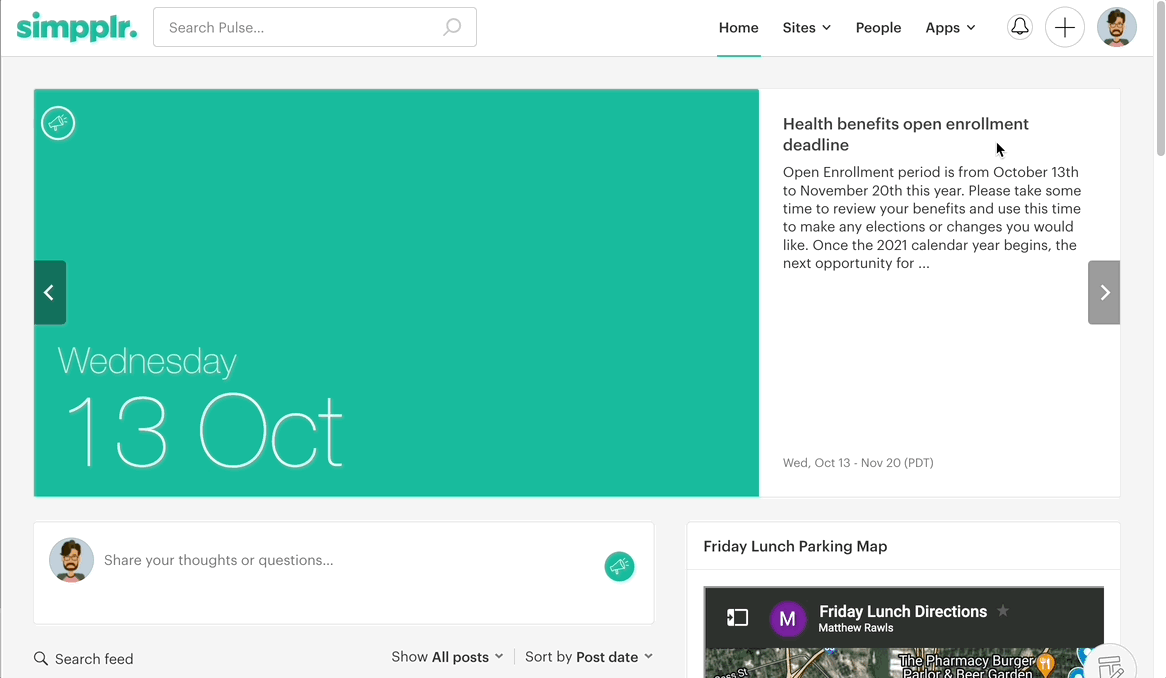
Task: Click the edit dashboard layout icon
Action: [1110, 664]
